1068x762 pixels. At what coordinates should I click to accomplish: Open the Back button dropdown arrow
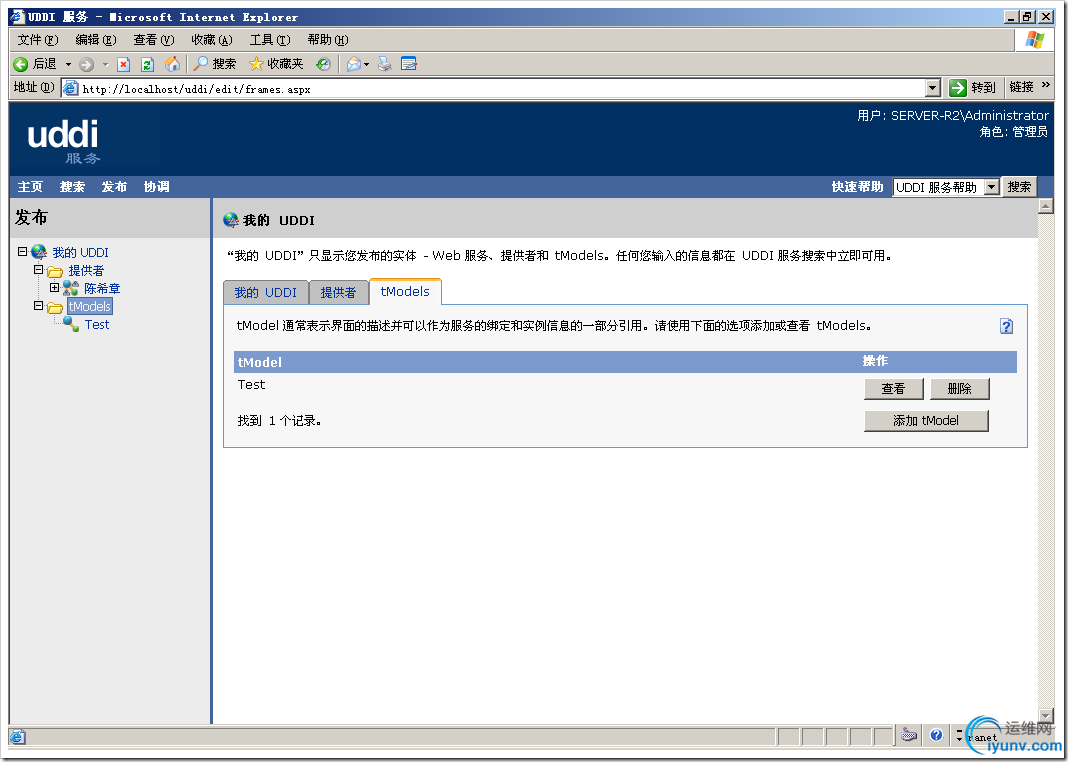pos(68,65)
